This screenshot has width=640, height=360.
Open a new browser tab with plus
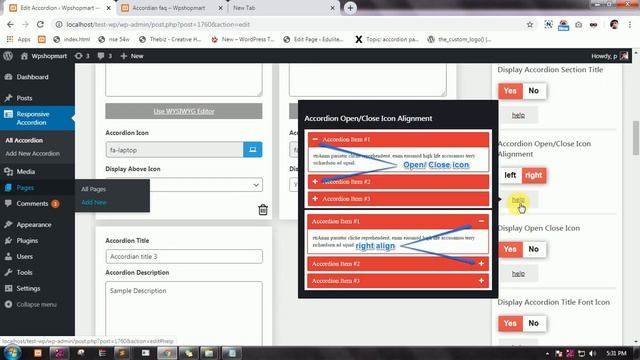point(350,8)
